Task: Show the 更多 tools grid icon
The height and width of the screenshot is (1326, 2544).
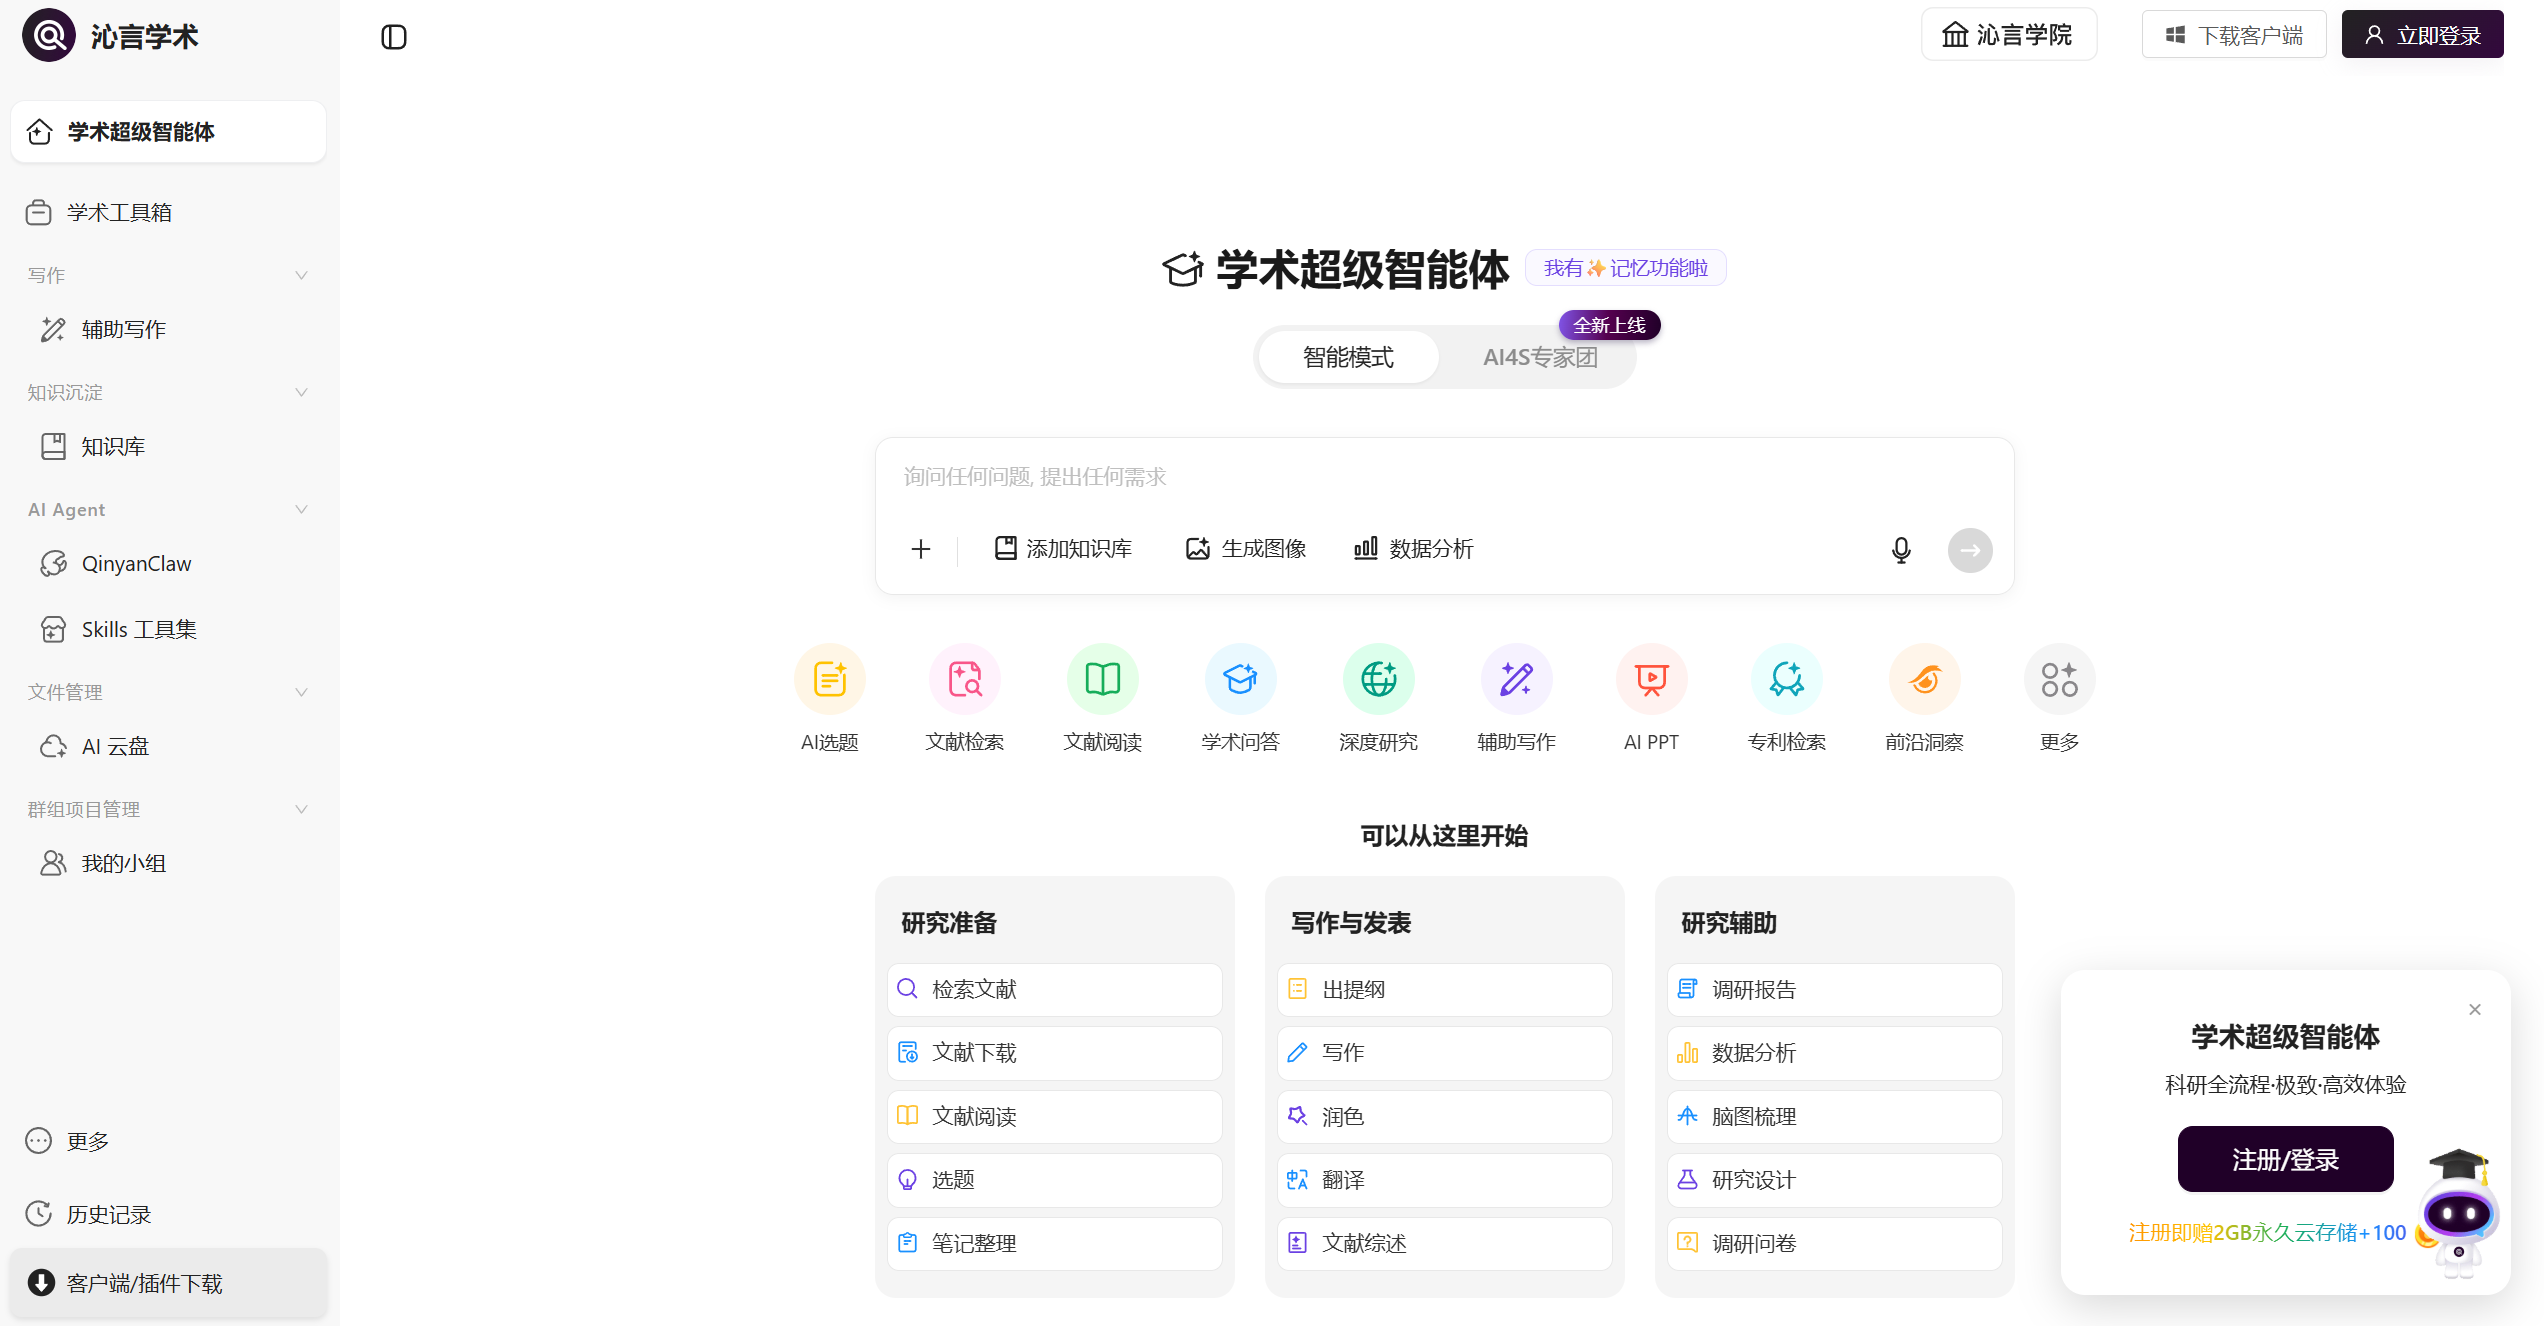Action: click(2059, 679)
